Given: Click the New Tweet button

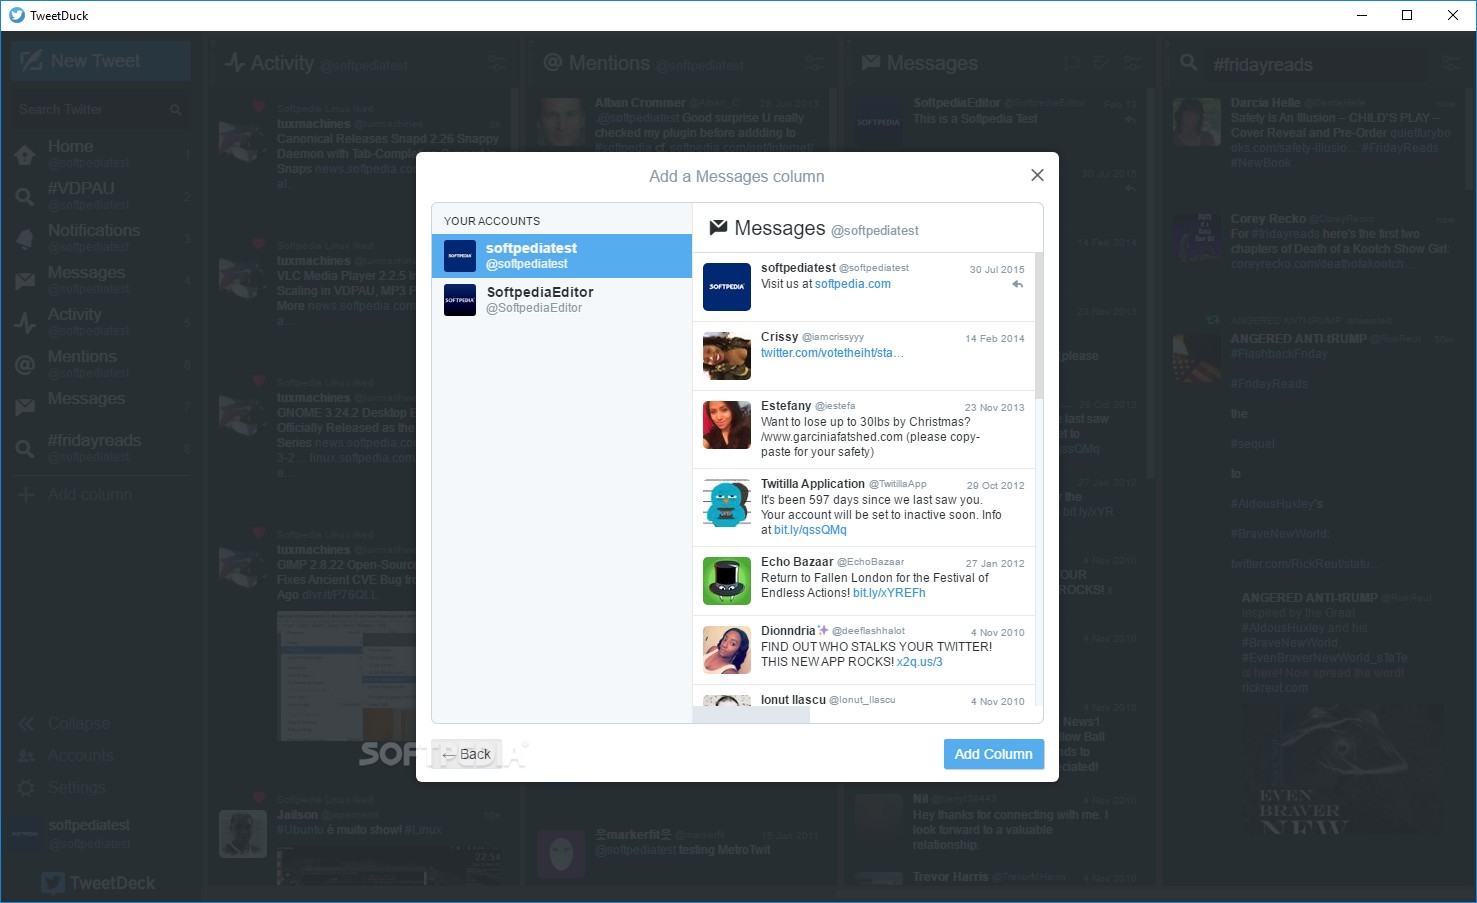Looking at the screenshot, I should click(100, 61).
